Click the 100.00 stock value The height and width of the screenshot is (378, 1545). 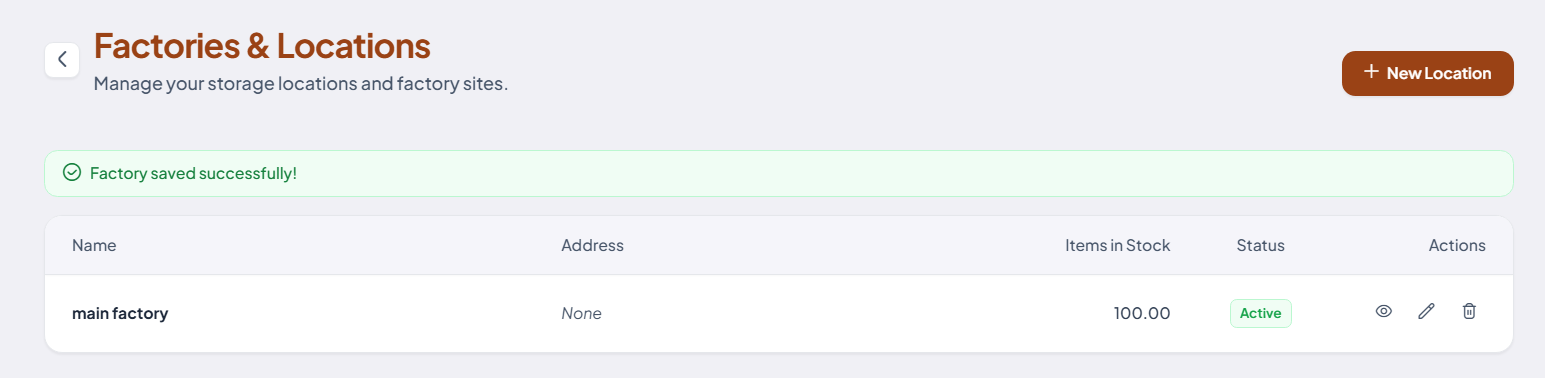[x=1142, y=313]
